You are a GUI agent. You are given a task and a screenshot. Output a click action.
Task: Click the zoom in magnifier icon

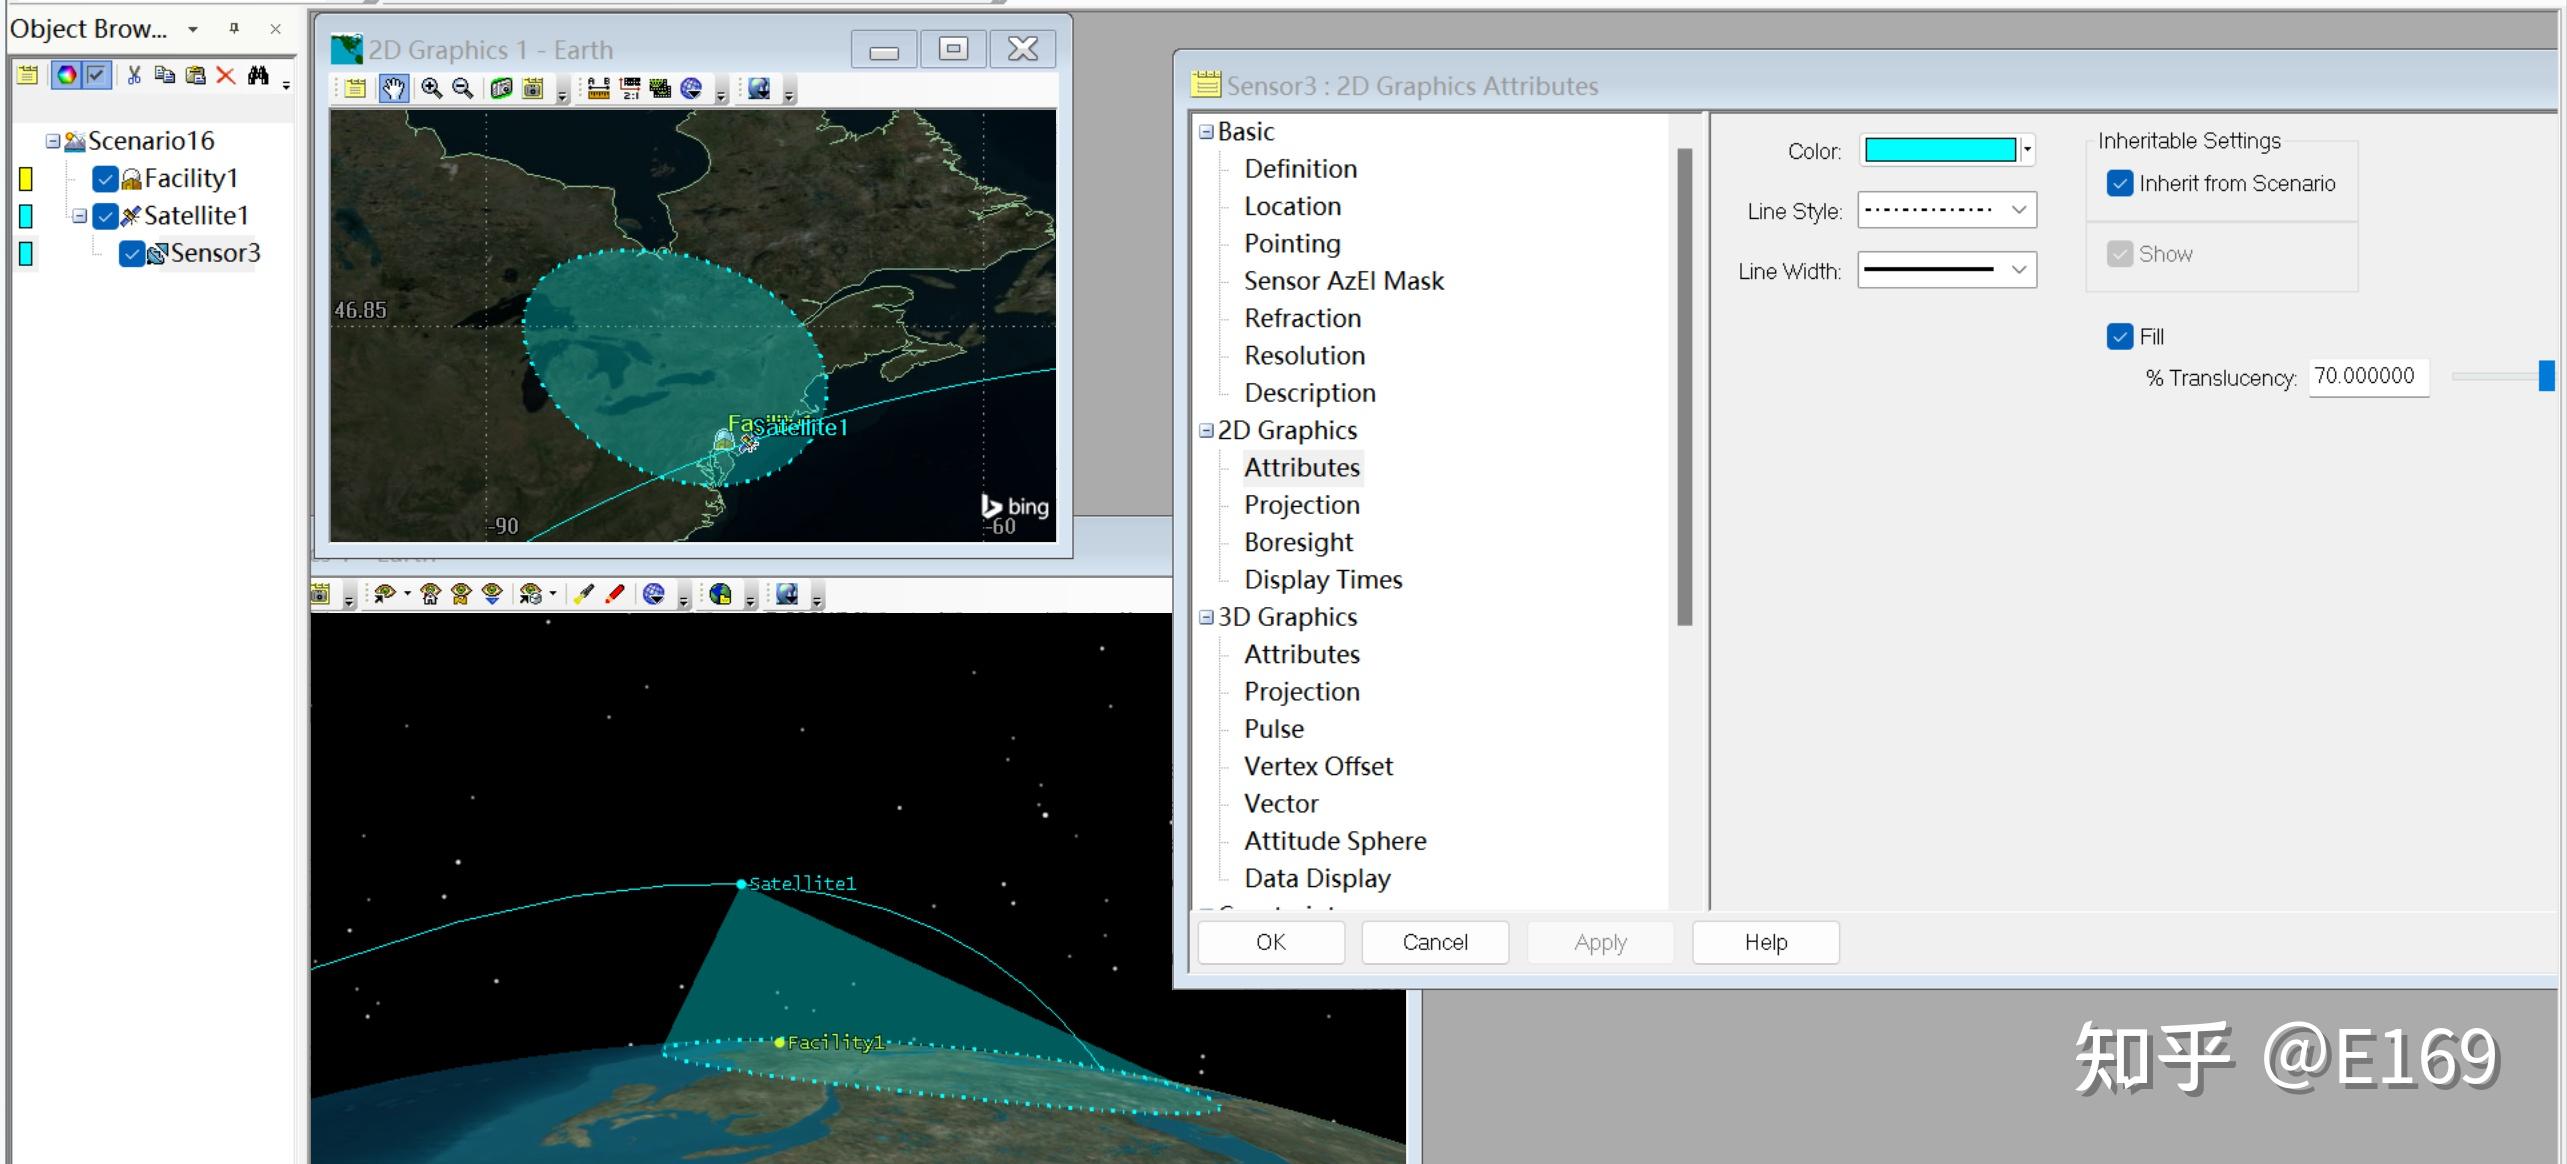(431, 88)
